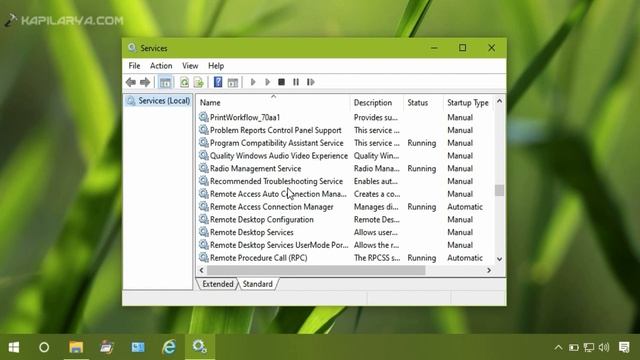Open the View menu
Image resolution: width=640 pixels, height=360 pixels.
[x=190, y=66]
